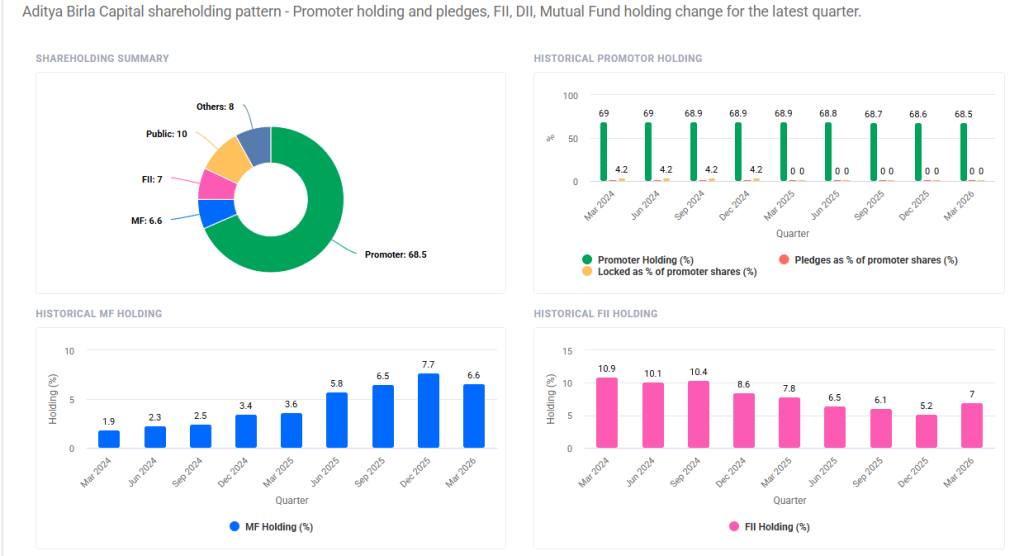
Task: Click the Dec 2025 MF holding bar
Action: [x=428, y=411]
